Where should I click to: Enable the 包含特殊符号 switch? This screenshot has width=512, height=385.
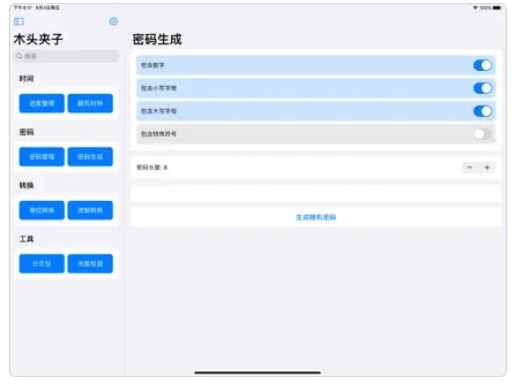click(483, 134)
